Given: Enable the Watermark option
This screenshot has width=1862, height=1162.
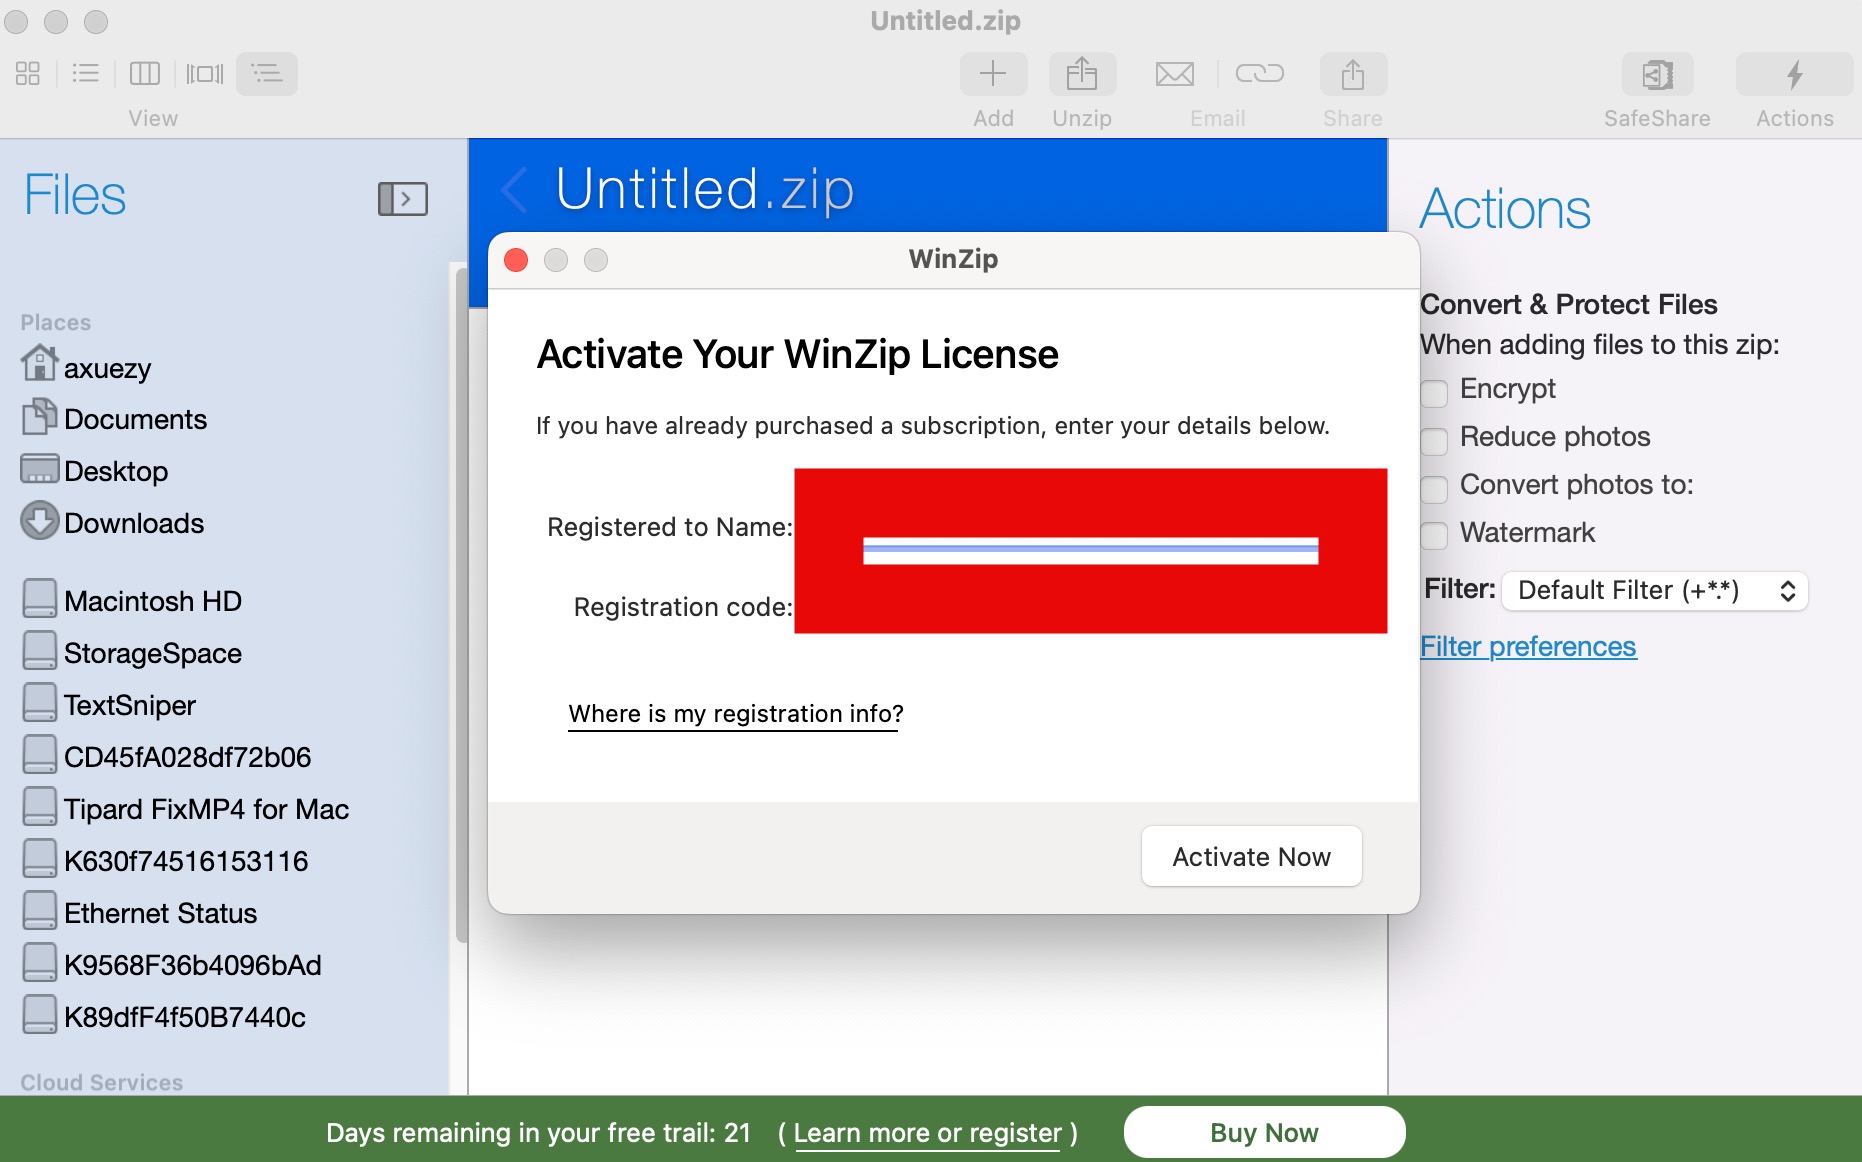Looking at the screenshot, I should point(1435,536).
